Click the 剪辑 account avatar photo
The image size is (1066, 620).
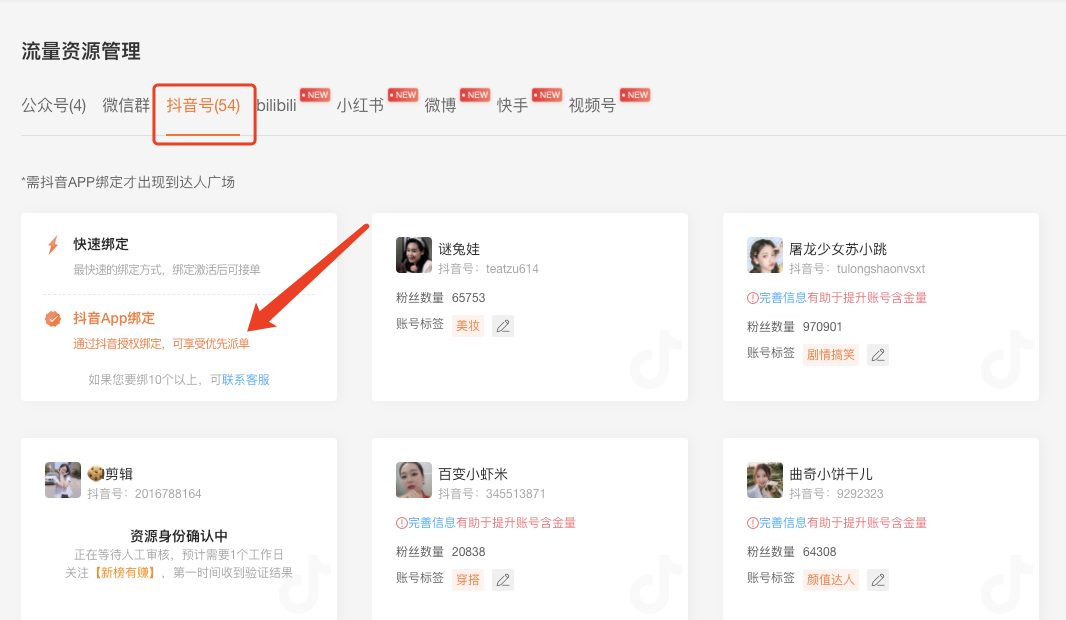tap(63, 480)
